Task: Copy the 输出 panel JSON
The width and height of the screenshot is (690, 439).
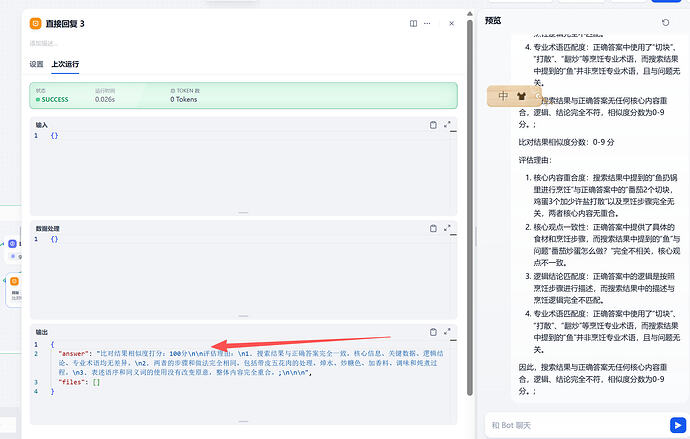Action: [433, 332]
